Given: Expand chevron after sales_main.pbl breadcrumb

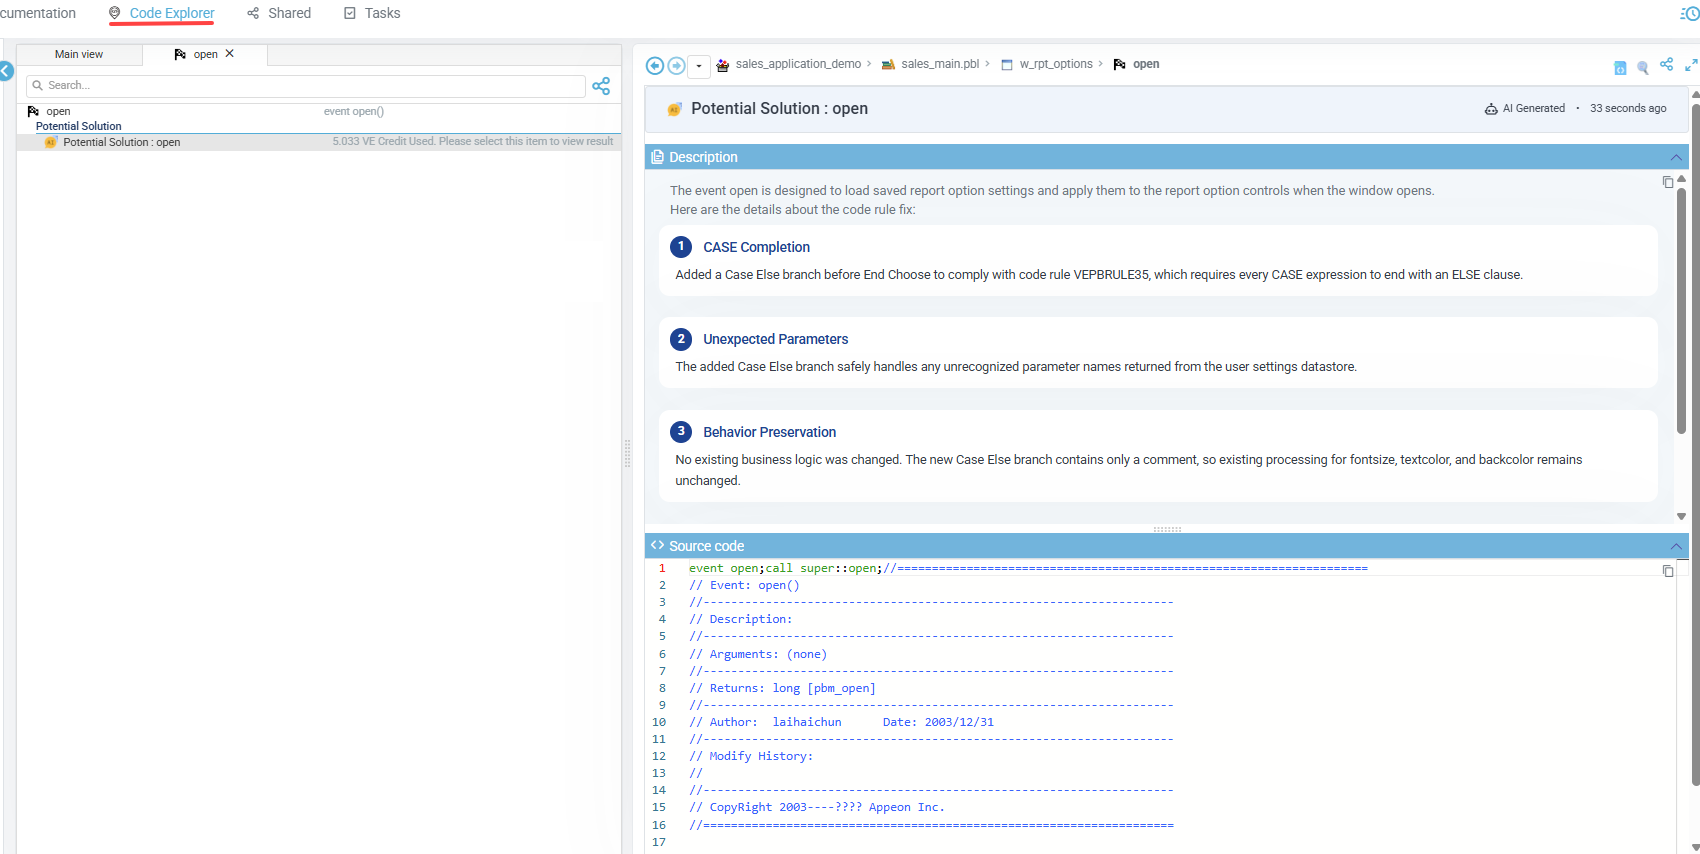Looking at the screenshot, I should 987,64.
